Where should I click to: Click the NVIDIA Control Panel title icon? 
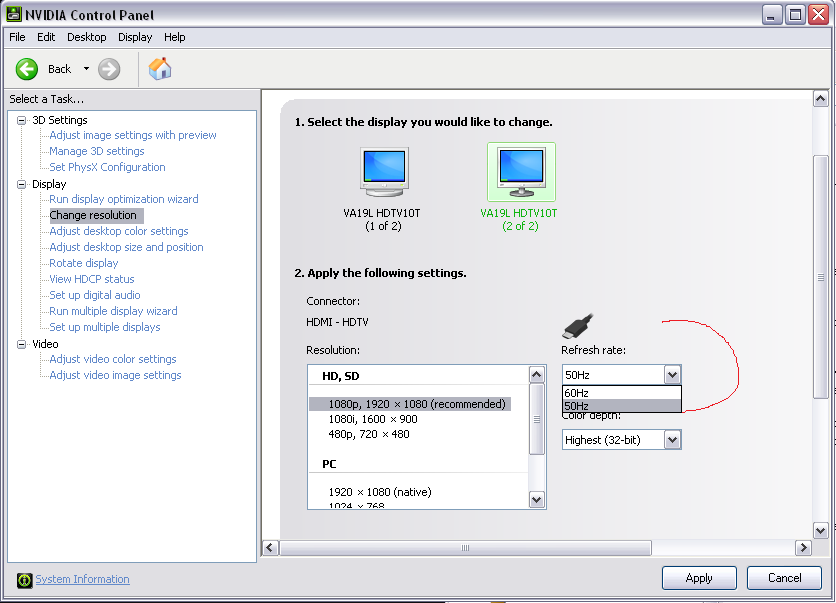pos(14,14)
